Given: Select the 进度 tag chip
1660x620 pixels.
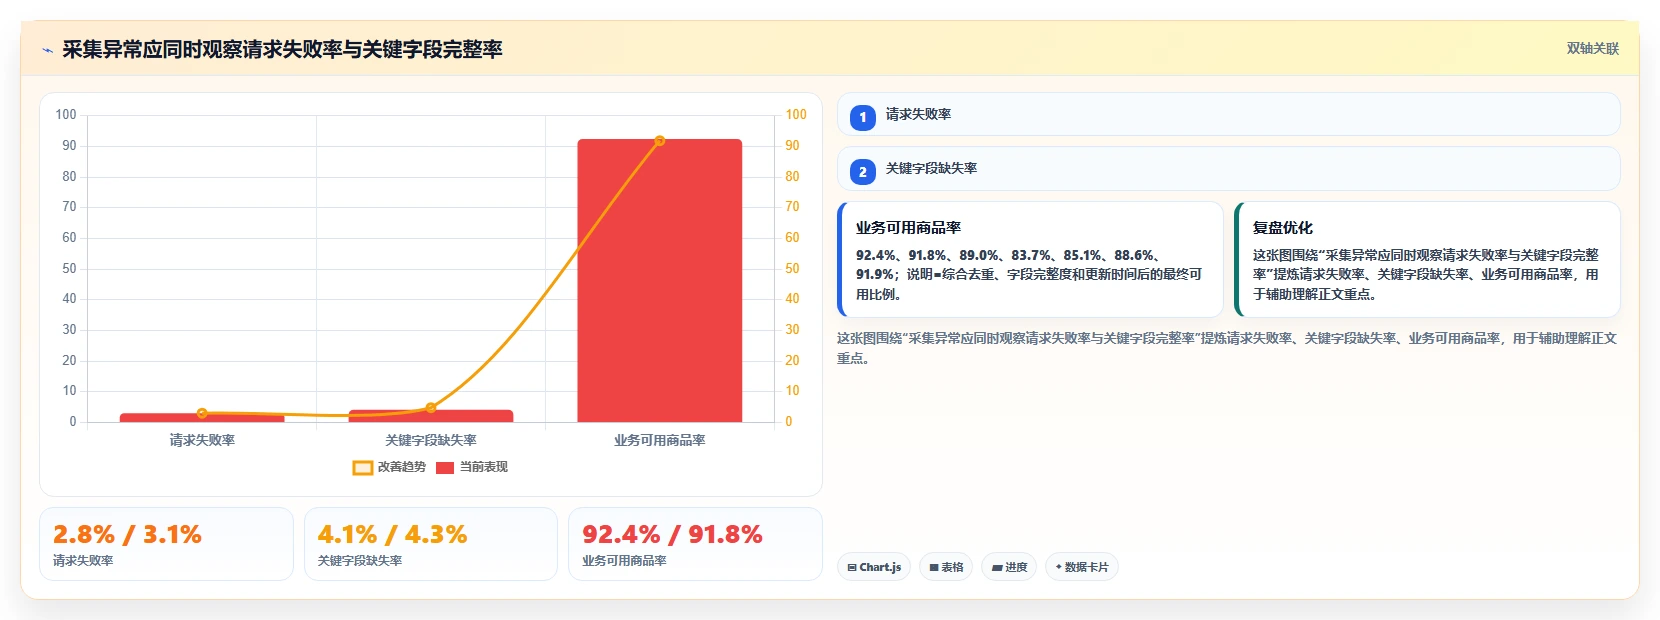Looking at the screenshot, I should click(x=1009, y=567).
